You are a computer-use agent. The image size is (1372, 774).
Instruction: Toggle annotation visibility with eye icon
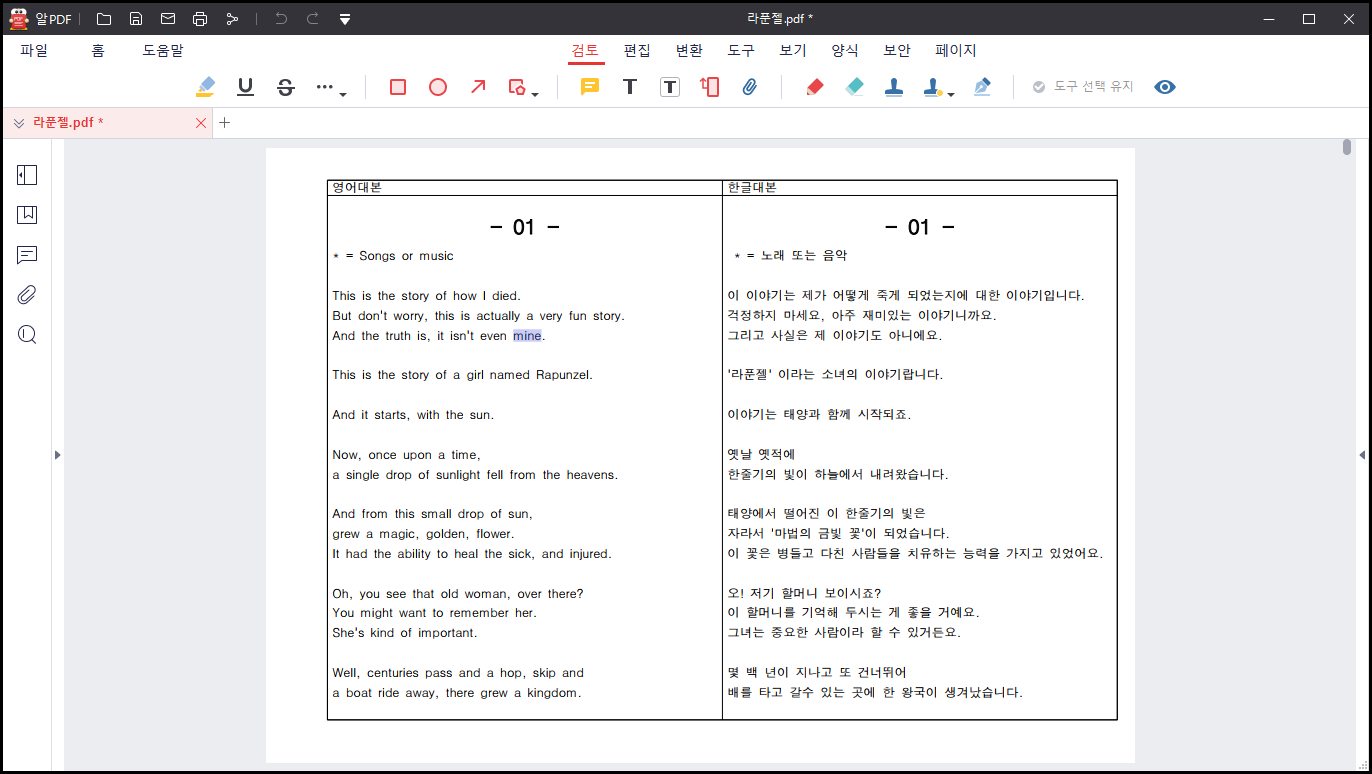coord(1165,87)
